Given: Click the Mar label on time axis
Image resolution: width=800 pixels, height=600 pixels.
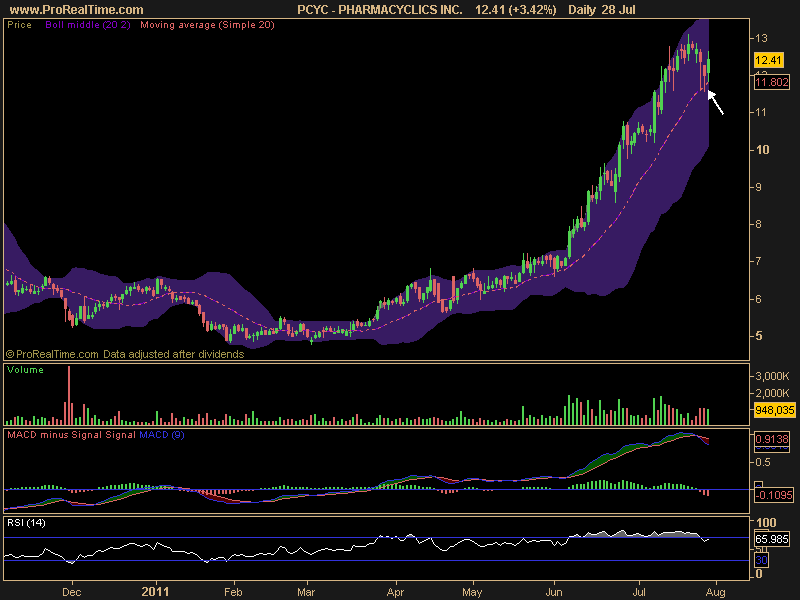Looking at the screenshot, I should click(306, 592).
